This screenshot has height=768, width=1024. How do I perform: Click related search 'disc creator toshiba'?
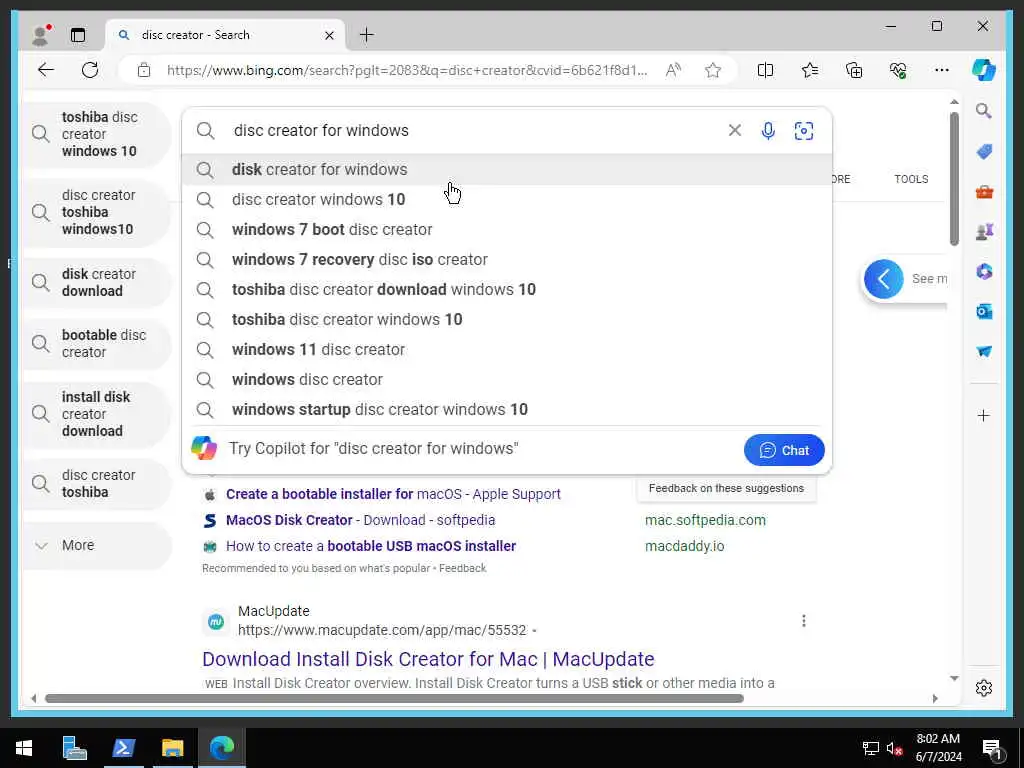point(97,484)
